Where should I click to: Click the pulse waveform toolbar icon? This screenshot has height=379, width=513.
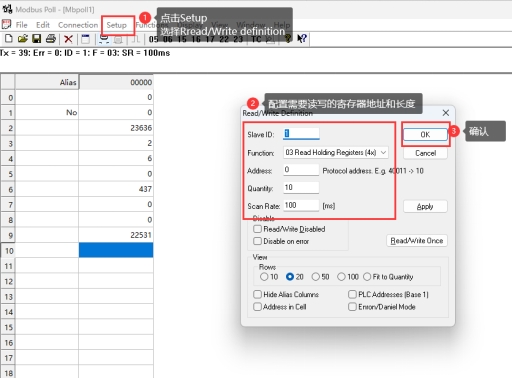click(135, 39)
